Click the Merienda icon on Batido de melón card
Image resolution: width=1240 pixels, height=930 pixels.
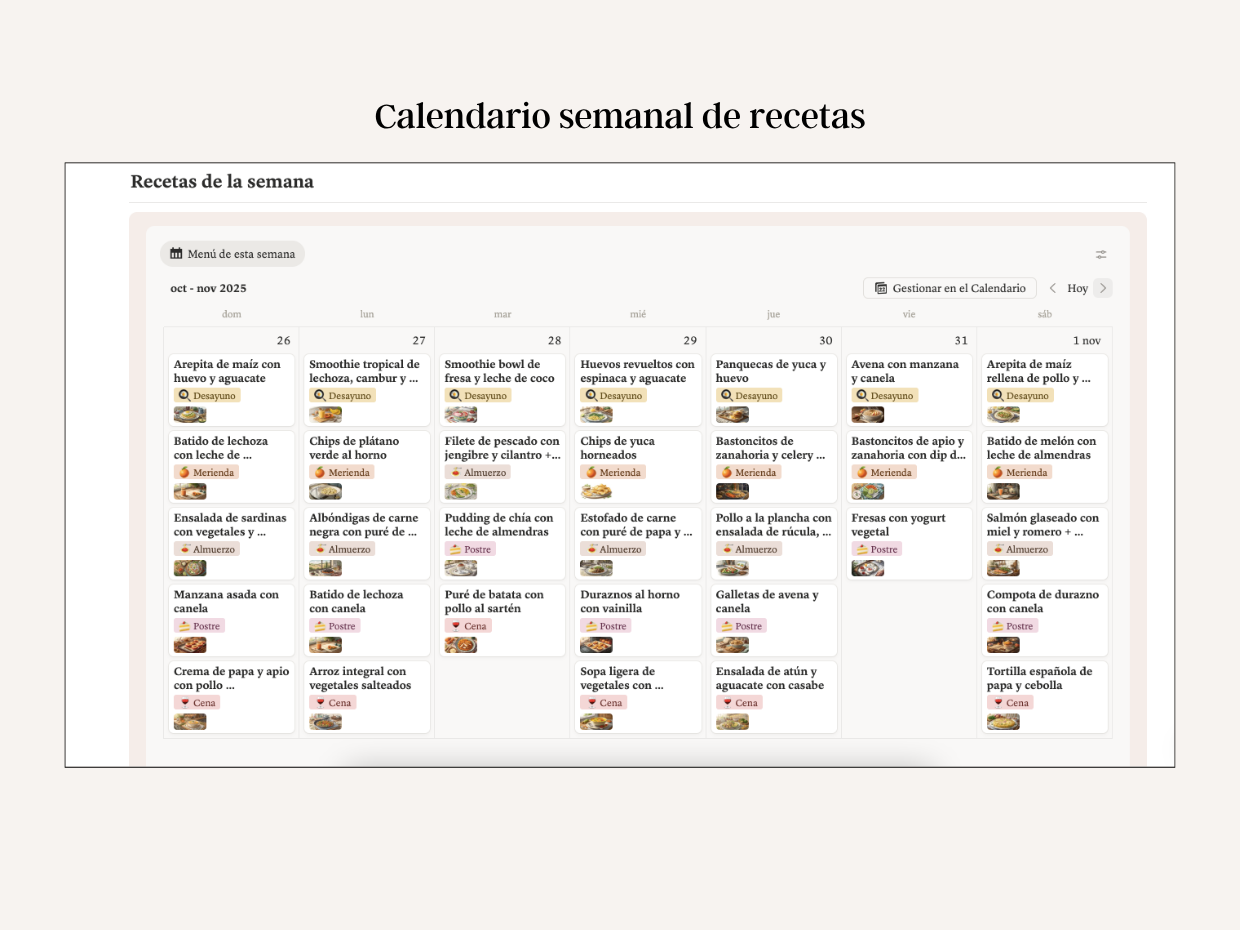coord(998,472)
